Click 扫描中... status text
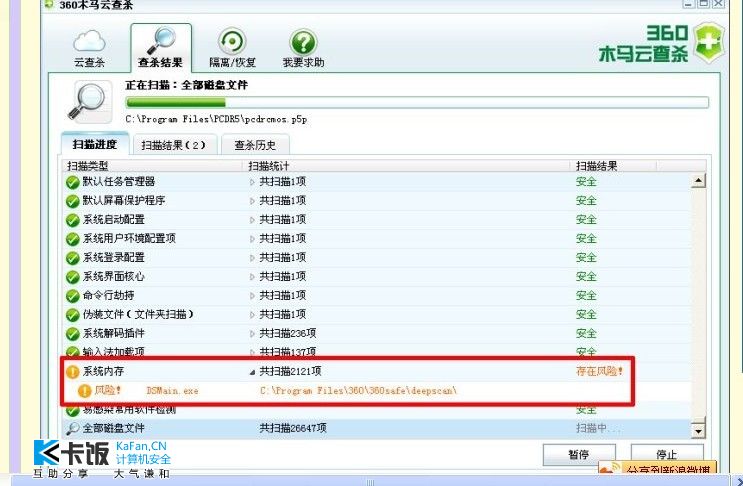This screenshot has width=743, height=486. pos(598,428)
